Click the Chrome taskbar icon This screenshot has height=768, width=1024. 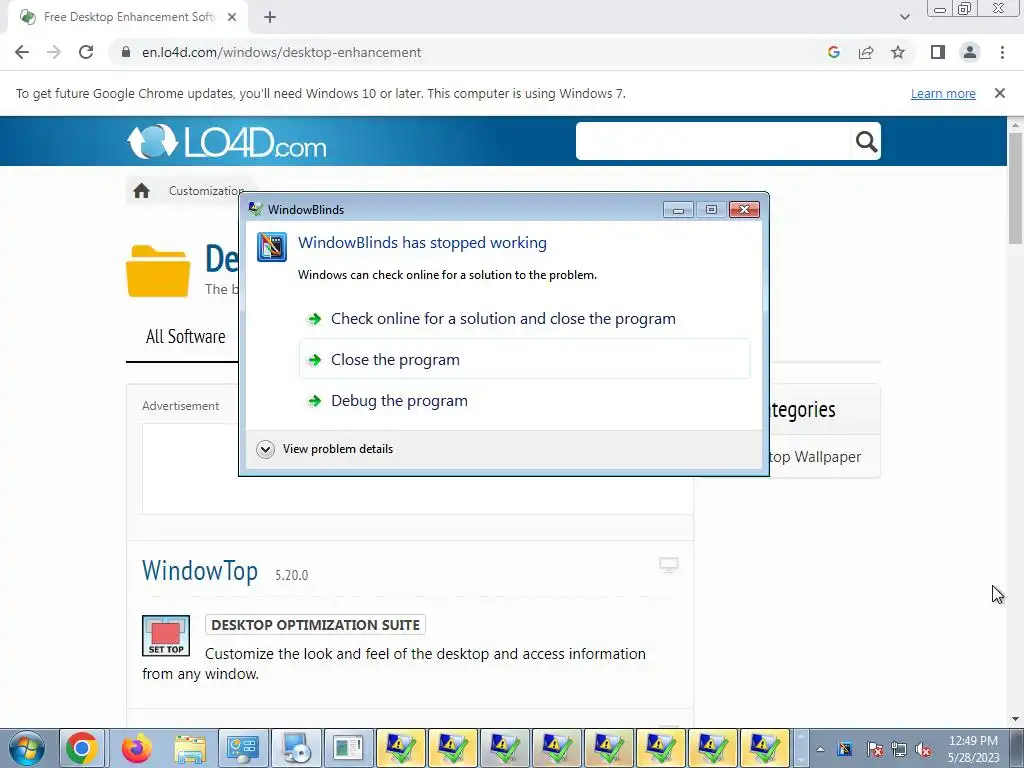(81, 748)
